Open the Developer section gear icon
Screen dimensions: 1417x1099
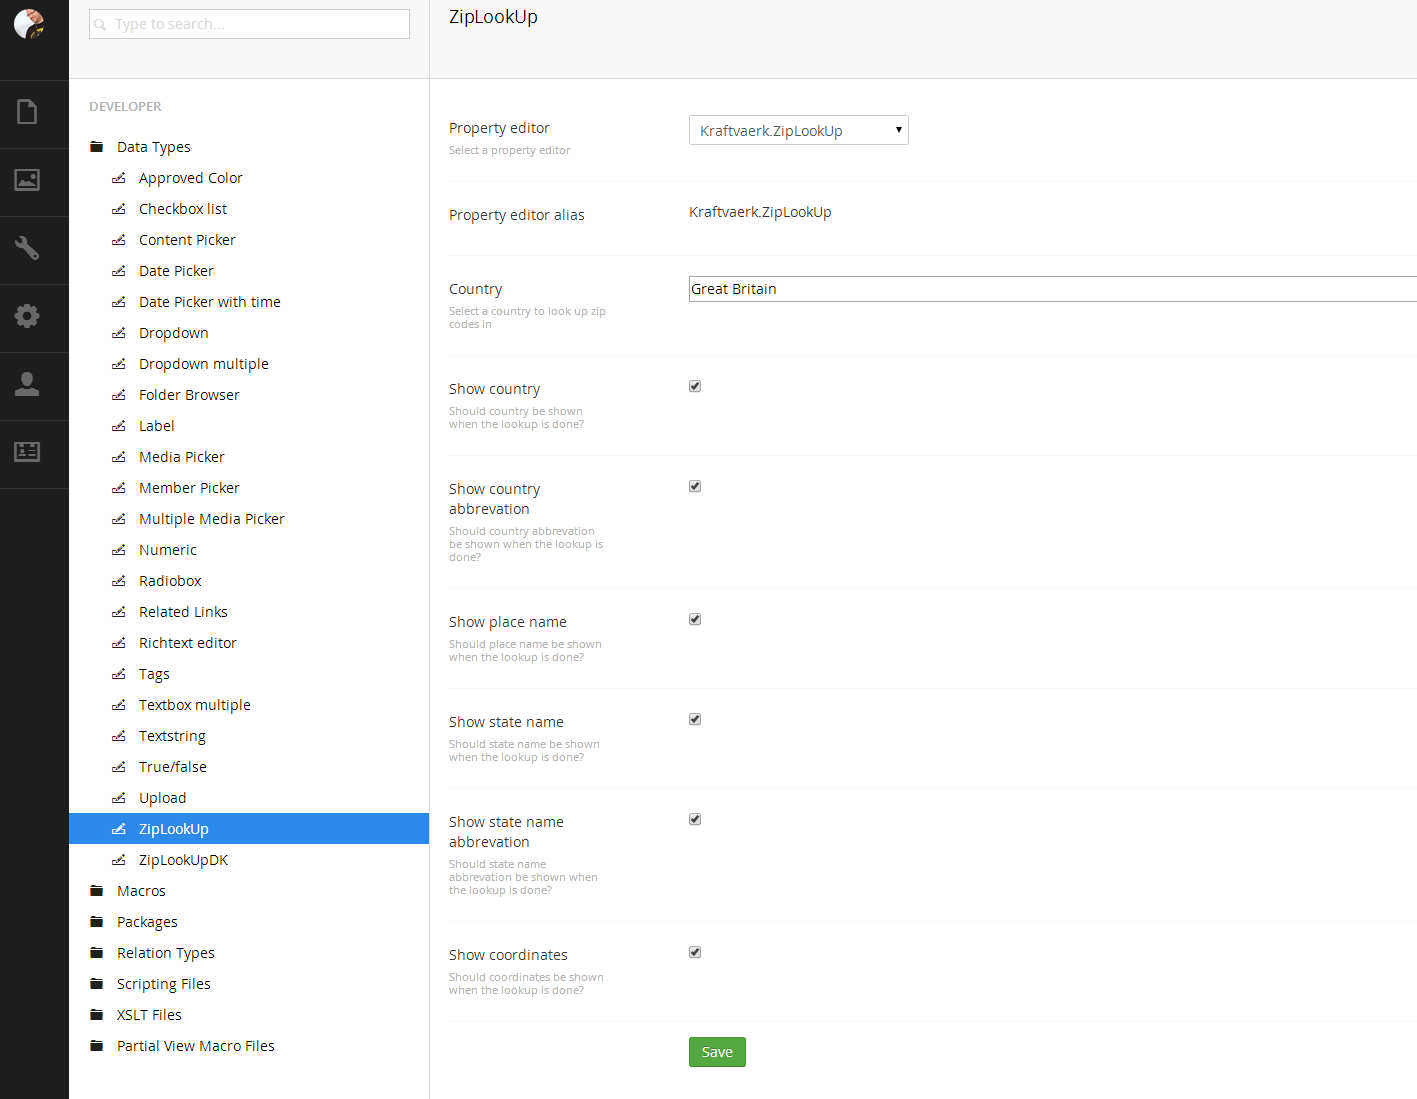[27, 316]
